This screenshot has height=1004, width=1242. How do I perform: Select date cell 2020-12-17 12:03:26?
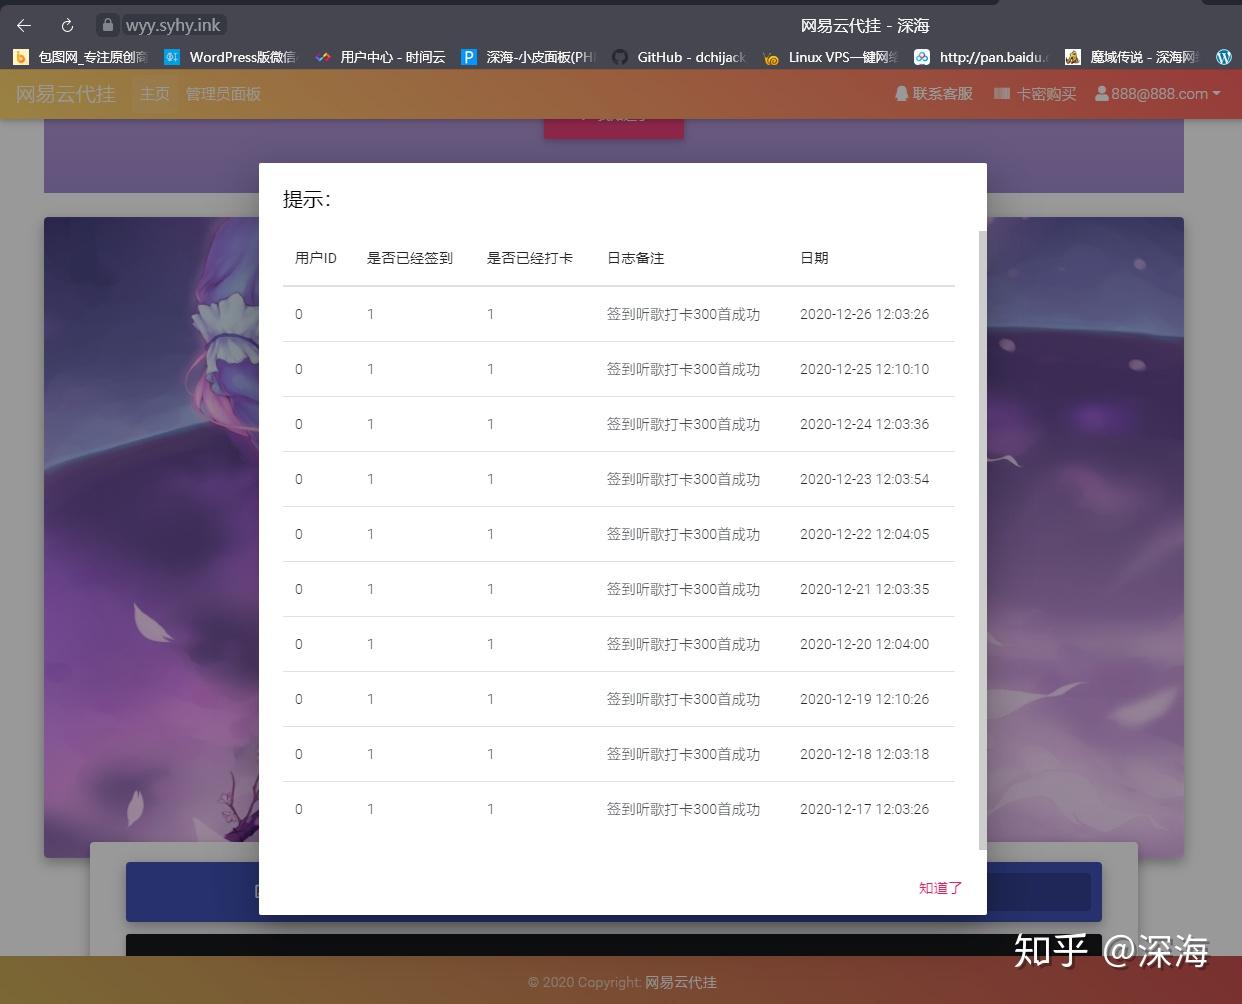click(865, 809)
